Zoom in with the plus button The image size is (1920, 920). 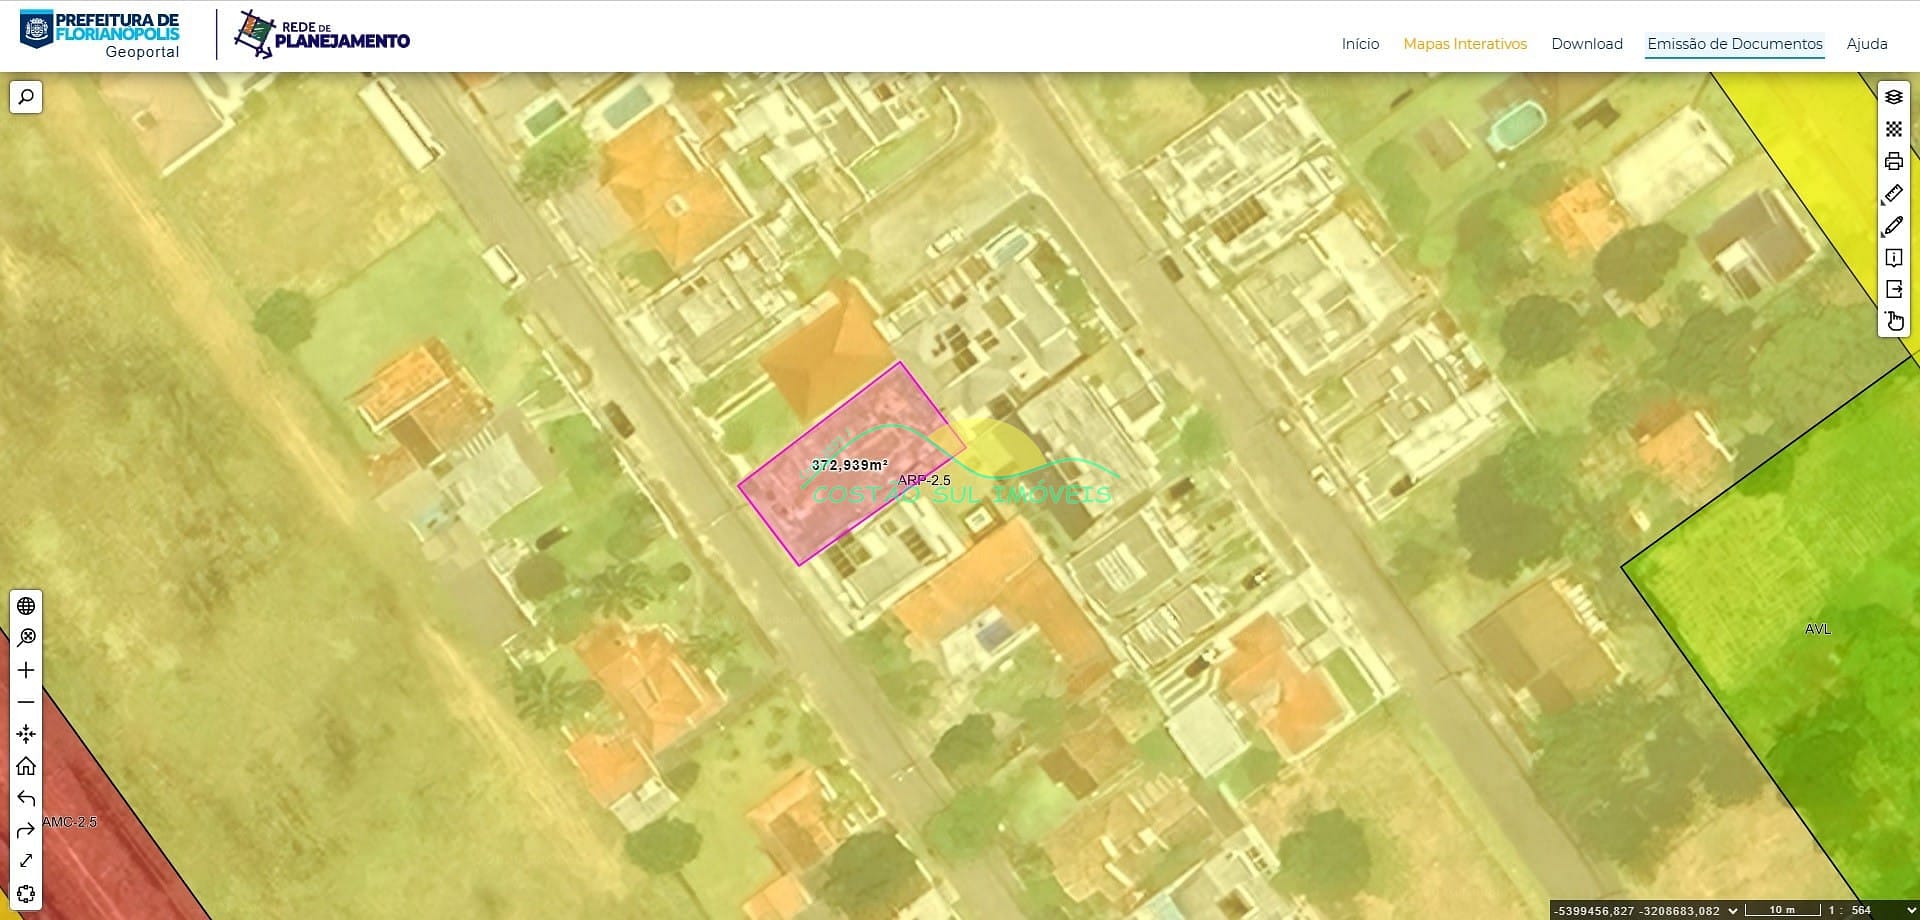26,670
